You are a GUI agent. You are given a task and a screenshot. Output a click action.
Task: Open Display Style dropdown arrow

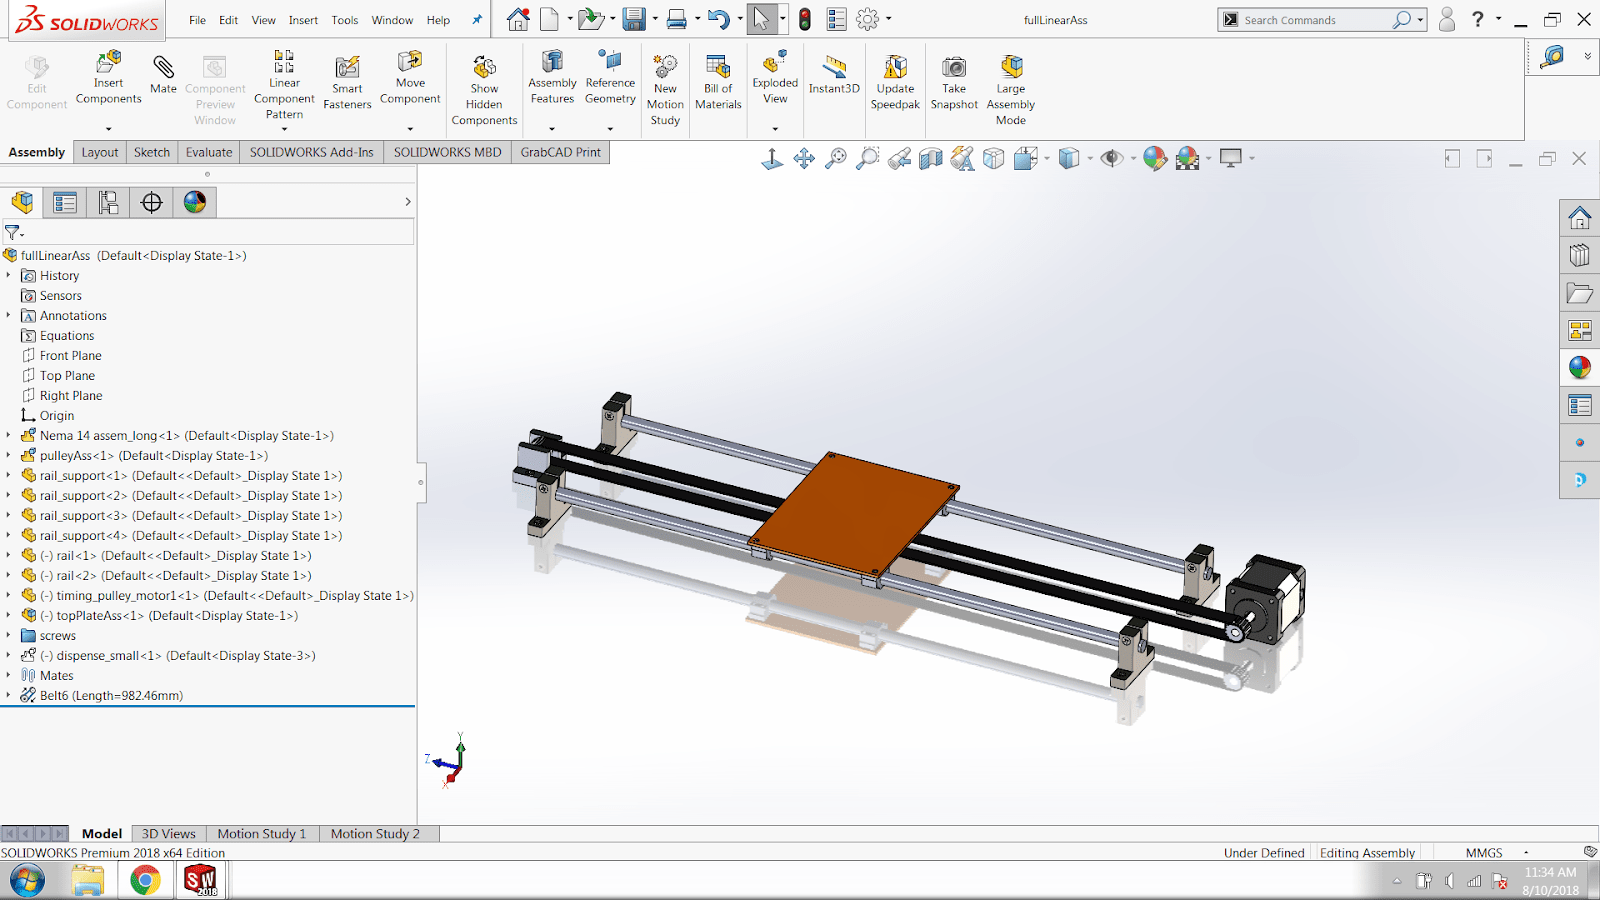pyautogui.click(x=1090, y=158)
